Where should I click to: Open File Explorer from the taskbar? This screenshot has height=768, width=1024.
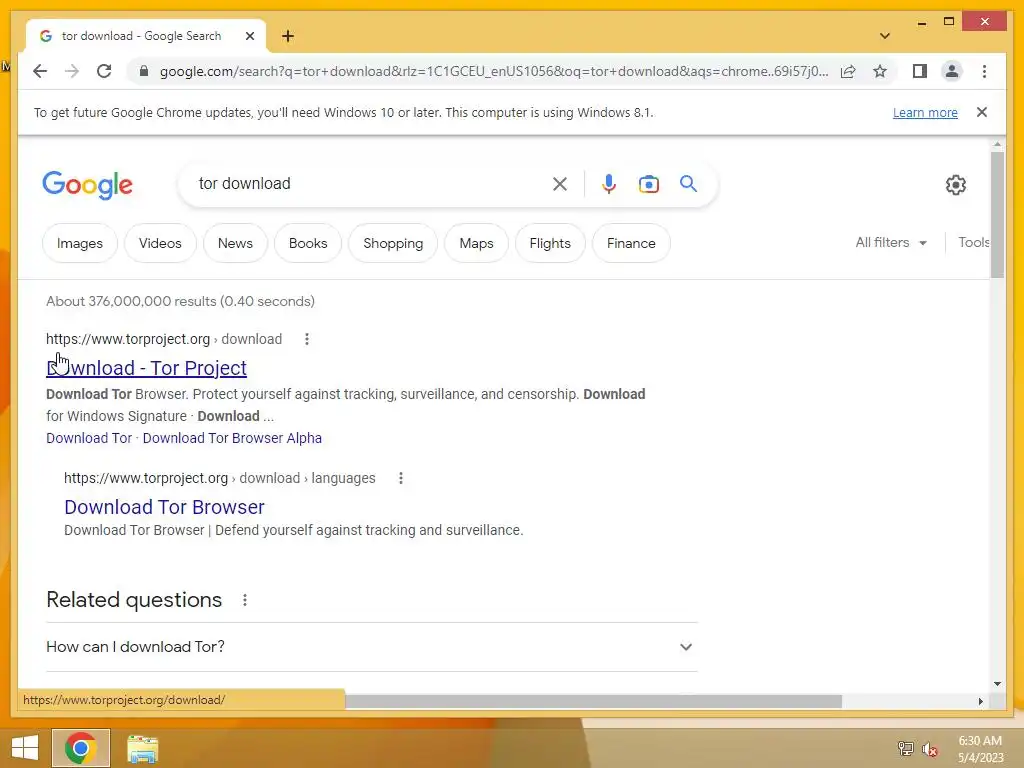coord(142,748)
